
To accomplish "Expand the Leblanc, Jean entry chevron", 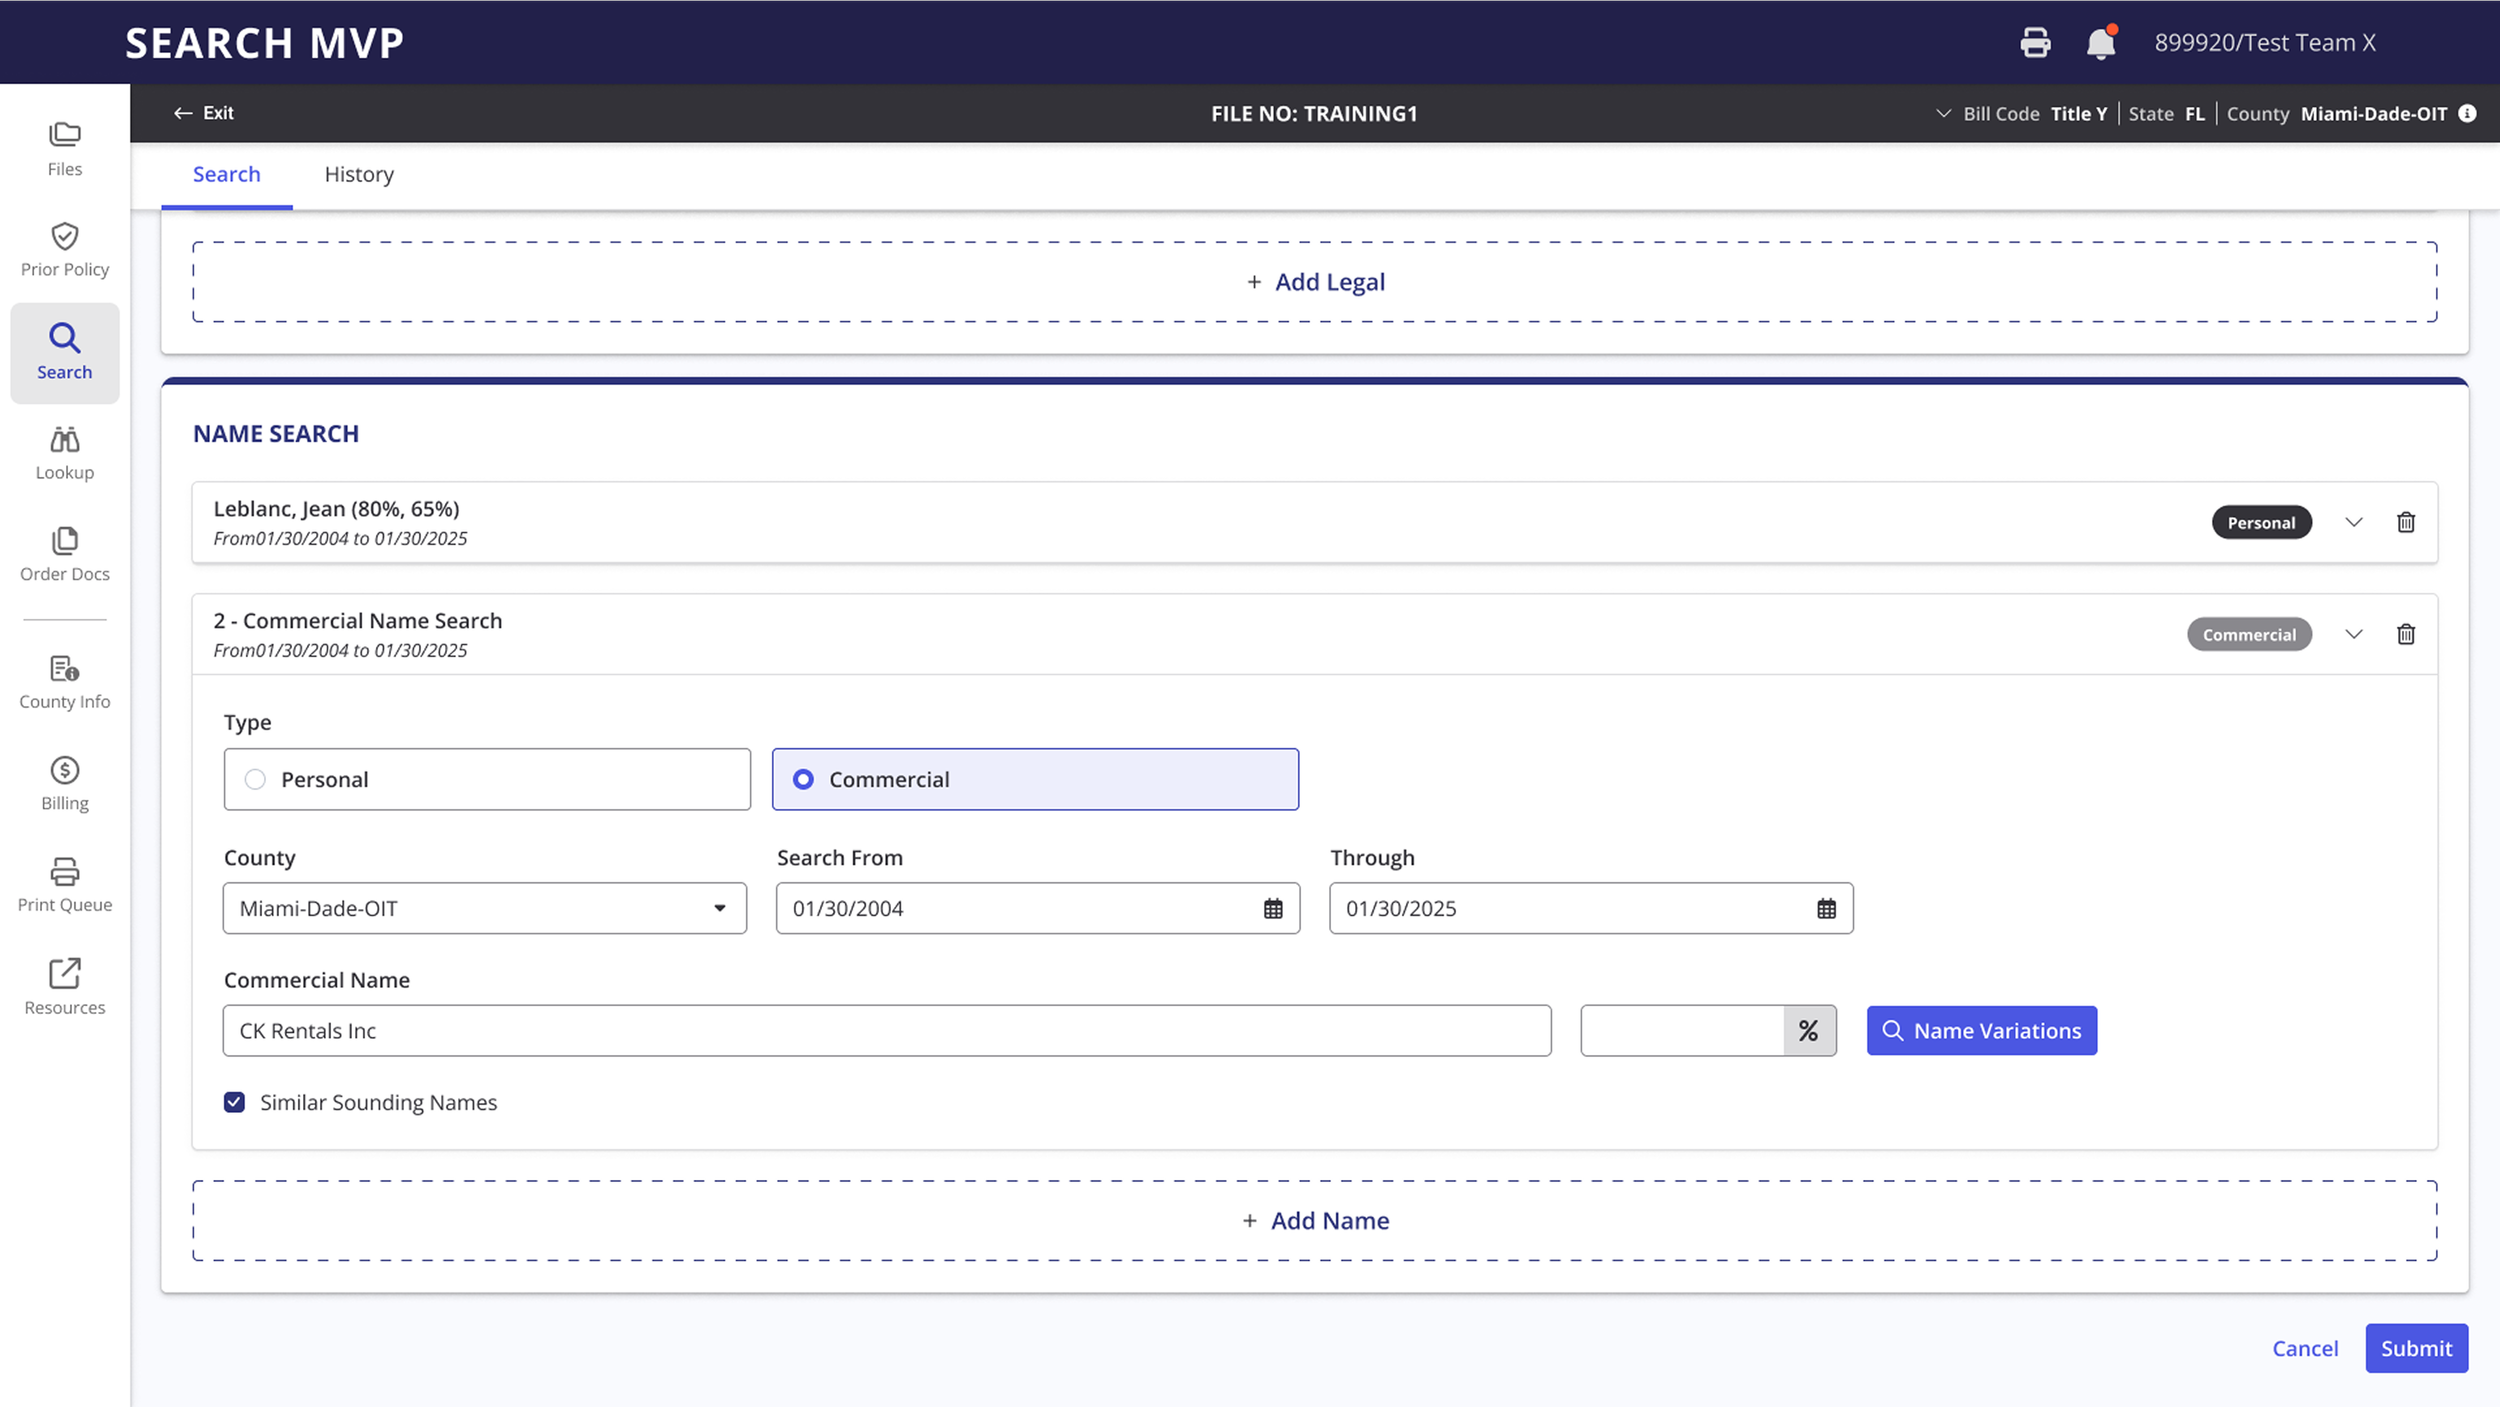I will pyautogui.click(x=2353, y=522).
